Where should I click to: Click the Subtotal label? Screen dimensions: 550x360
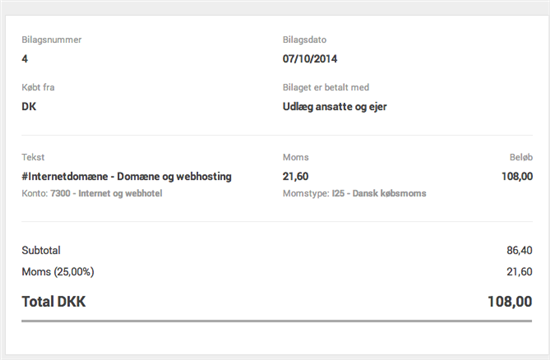coord(41,251)
